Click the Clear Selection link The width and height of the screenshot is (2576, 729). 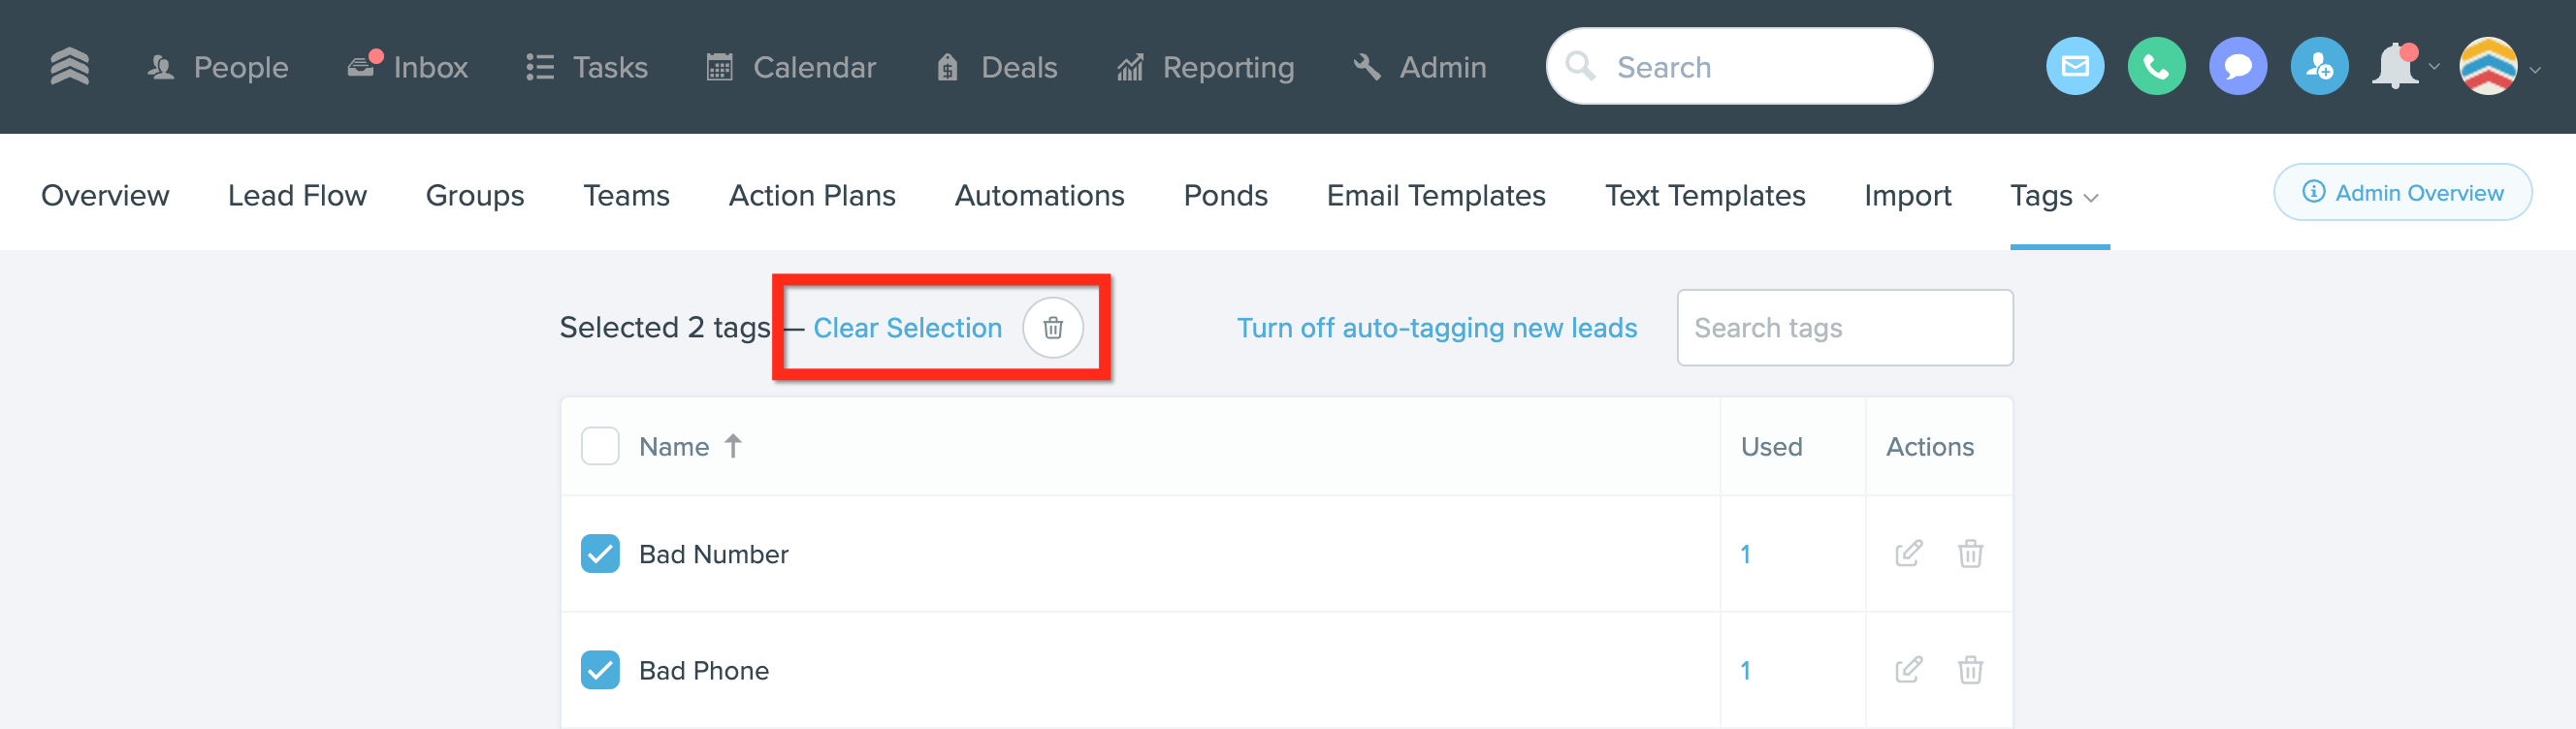click(x=907, y=328)
